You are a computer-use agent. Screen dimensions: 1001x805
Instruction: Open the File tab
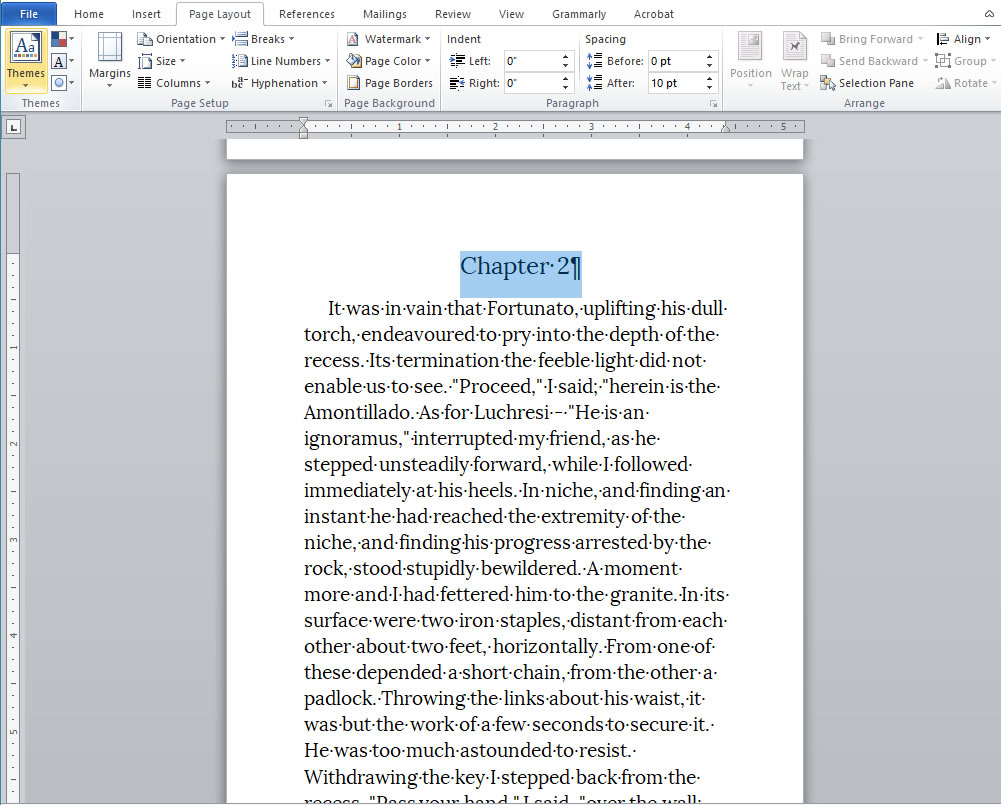29,14
